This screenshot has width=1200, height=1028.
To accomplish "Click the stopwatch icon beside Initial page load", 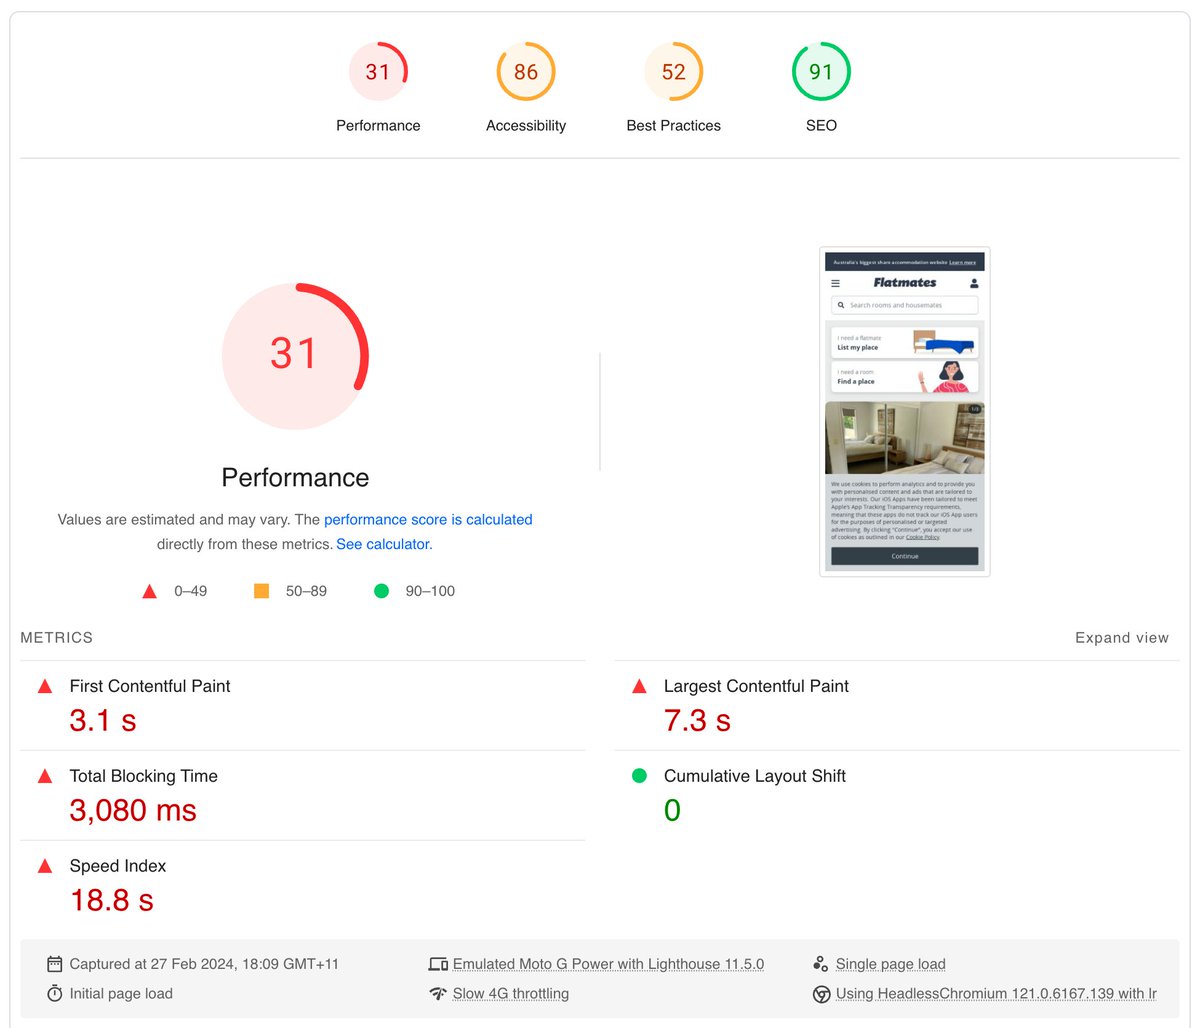I will tap(55, 993).
